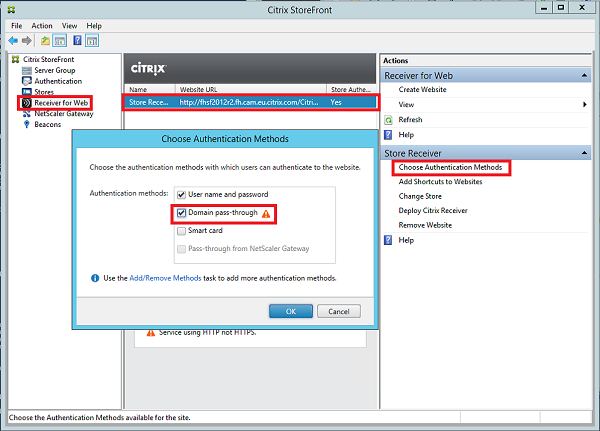Image resolution: width=600 pixels, height=431 pixels.
Task: Click OK in the authentication dialog
Action: pos(291,311)
